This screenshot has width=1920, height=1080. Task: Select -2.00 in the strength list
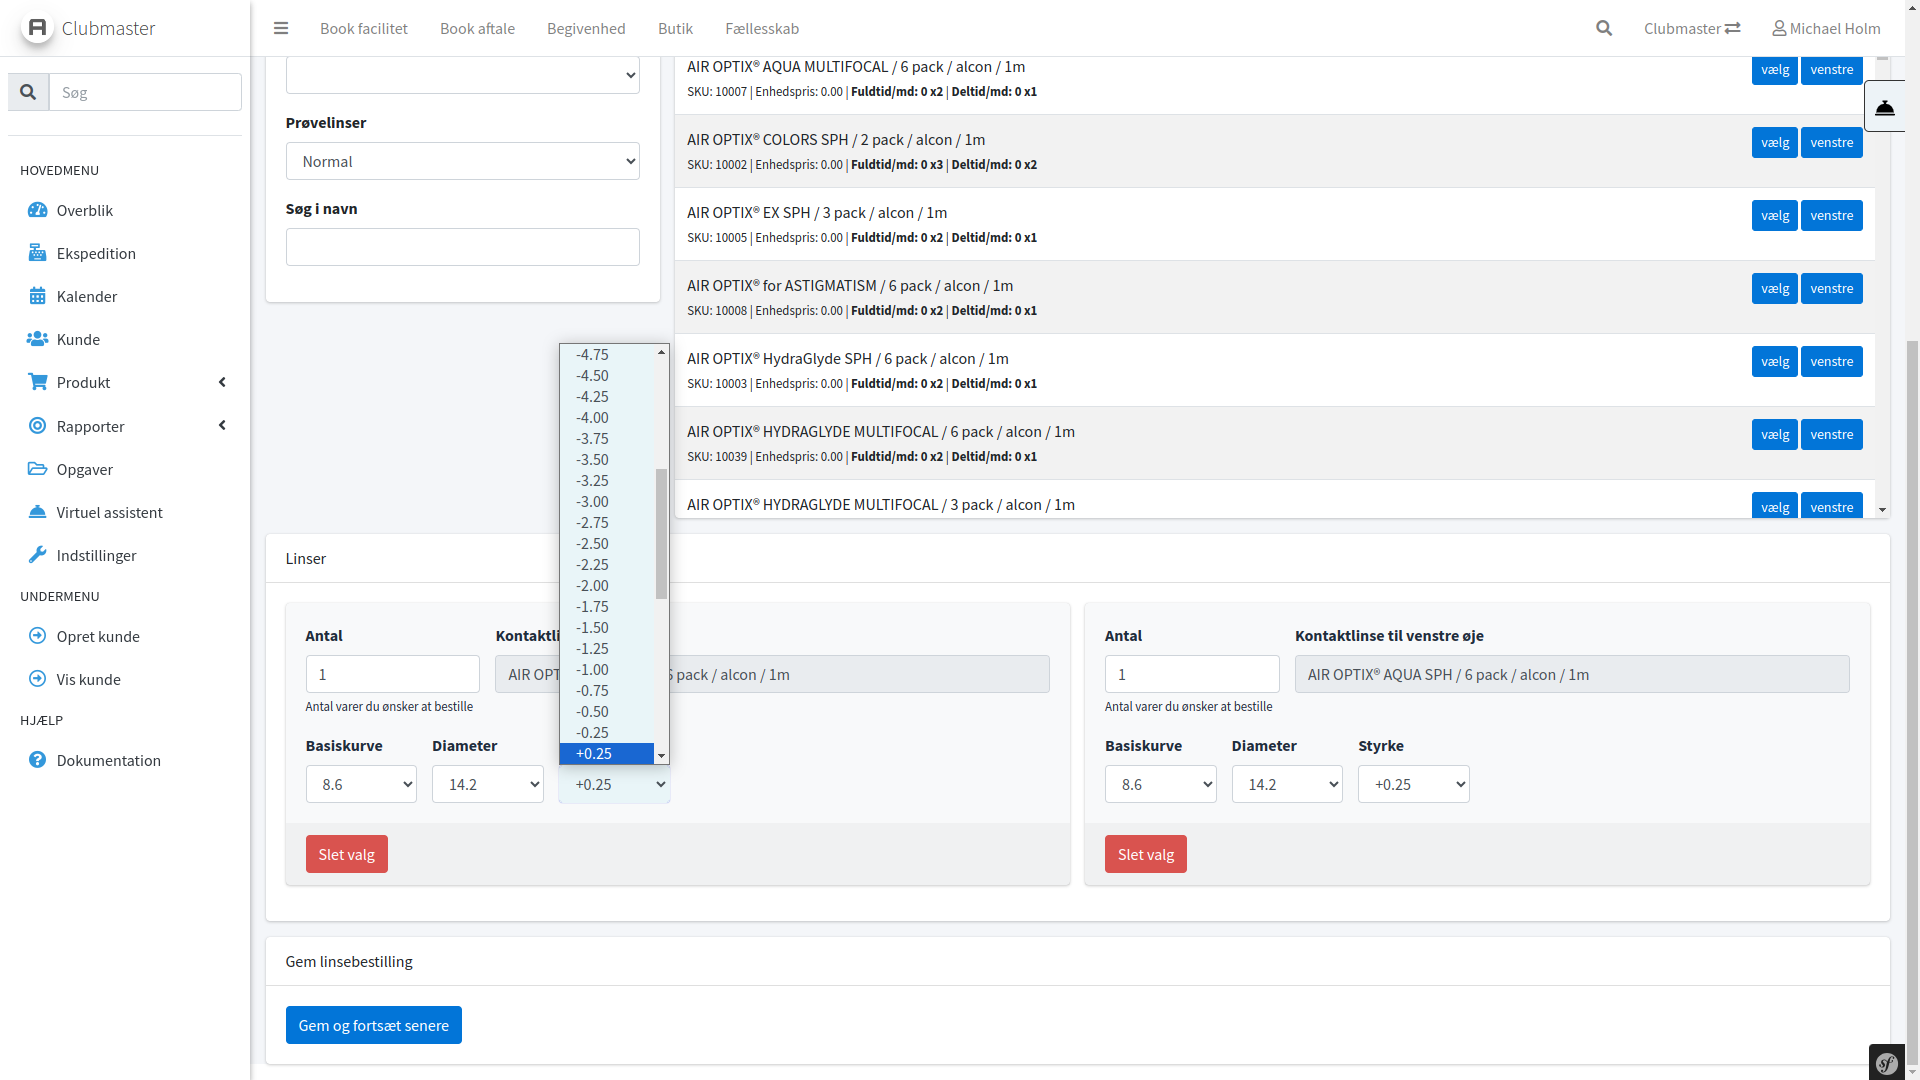tap(592, 585)
